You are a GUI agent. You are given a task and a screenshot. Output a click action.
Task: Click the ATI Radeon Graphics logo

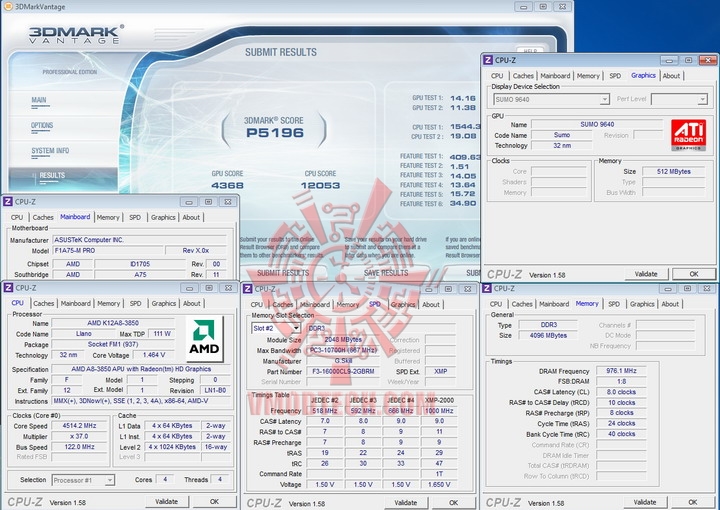click(688, 135)
